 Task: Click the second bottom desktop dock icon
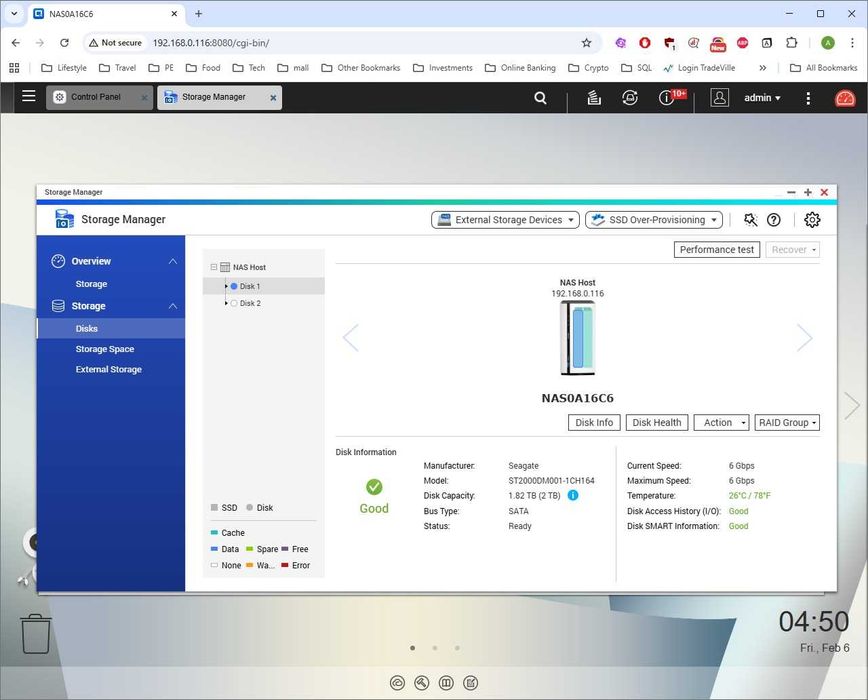coord(422,683)
